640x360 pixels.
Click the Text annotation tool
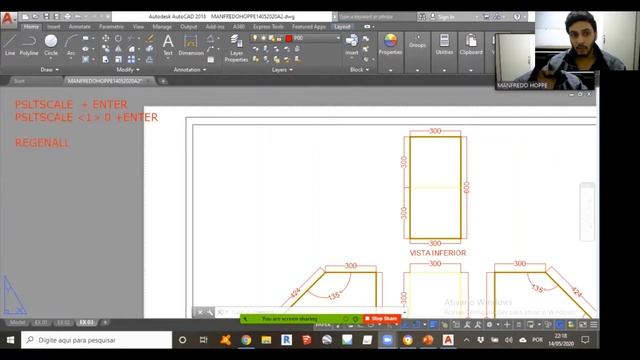click(168, 45)
